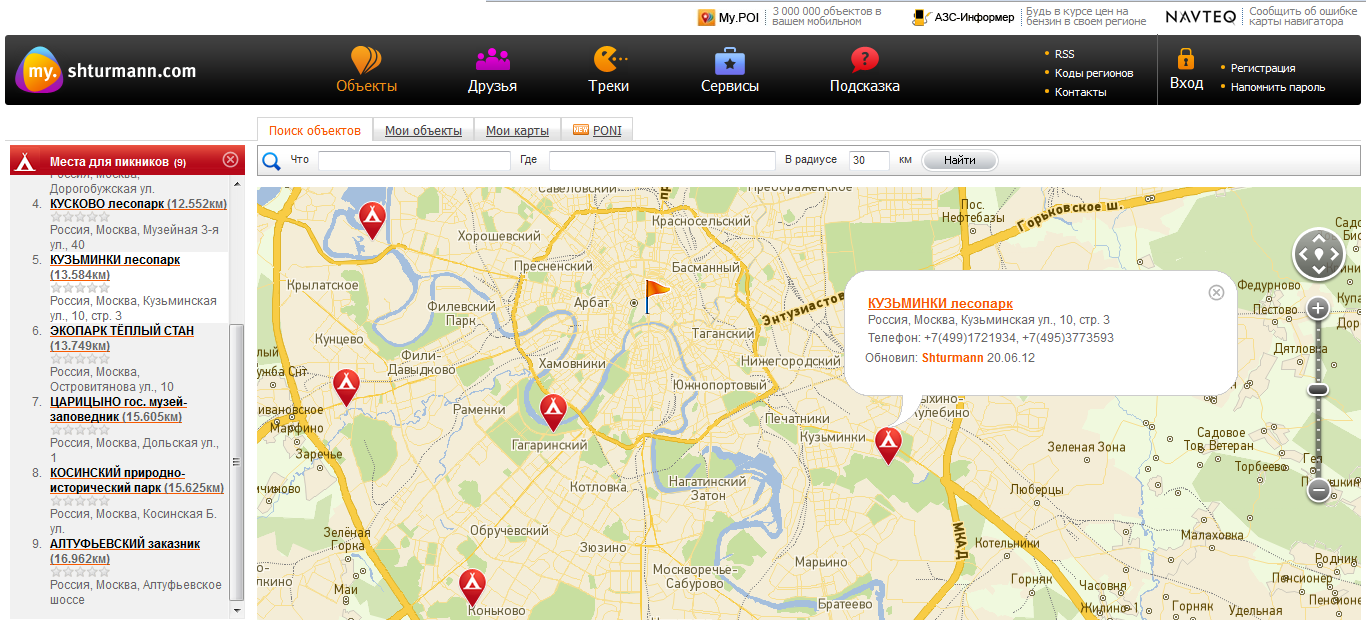Select the picnic marker near Кунцево
The width and height of the screenshot is (1366, 620).
[347, 387]
